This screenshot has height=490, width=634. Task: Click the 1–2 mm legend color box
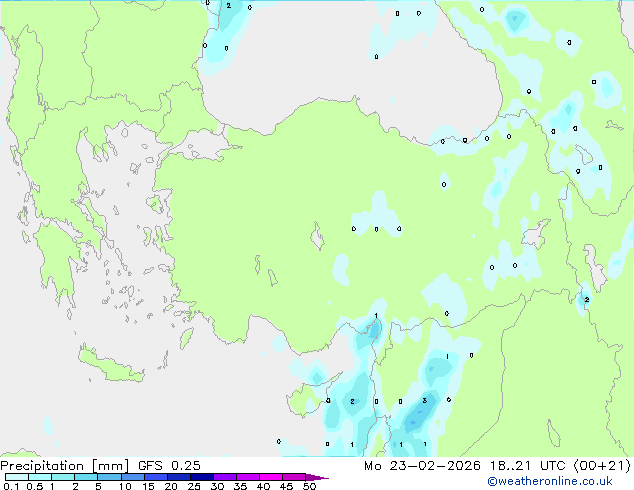pyautogui.click(x=63, y=477)
